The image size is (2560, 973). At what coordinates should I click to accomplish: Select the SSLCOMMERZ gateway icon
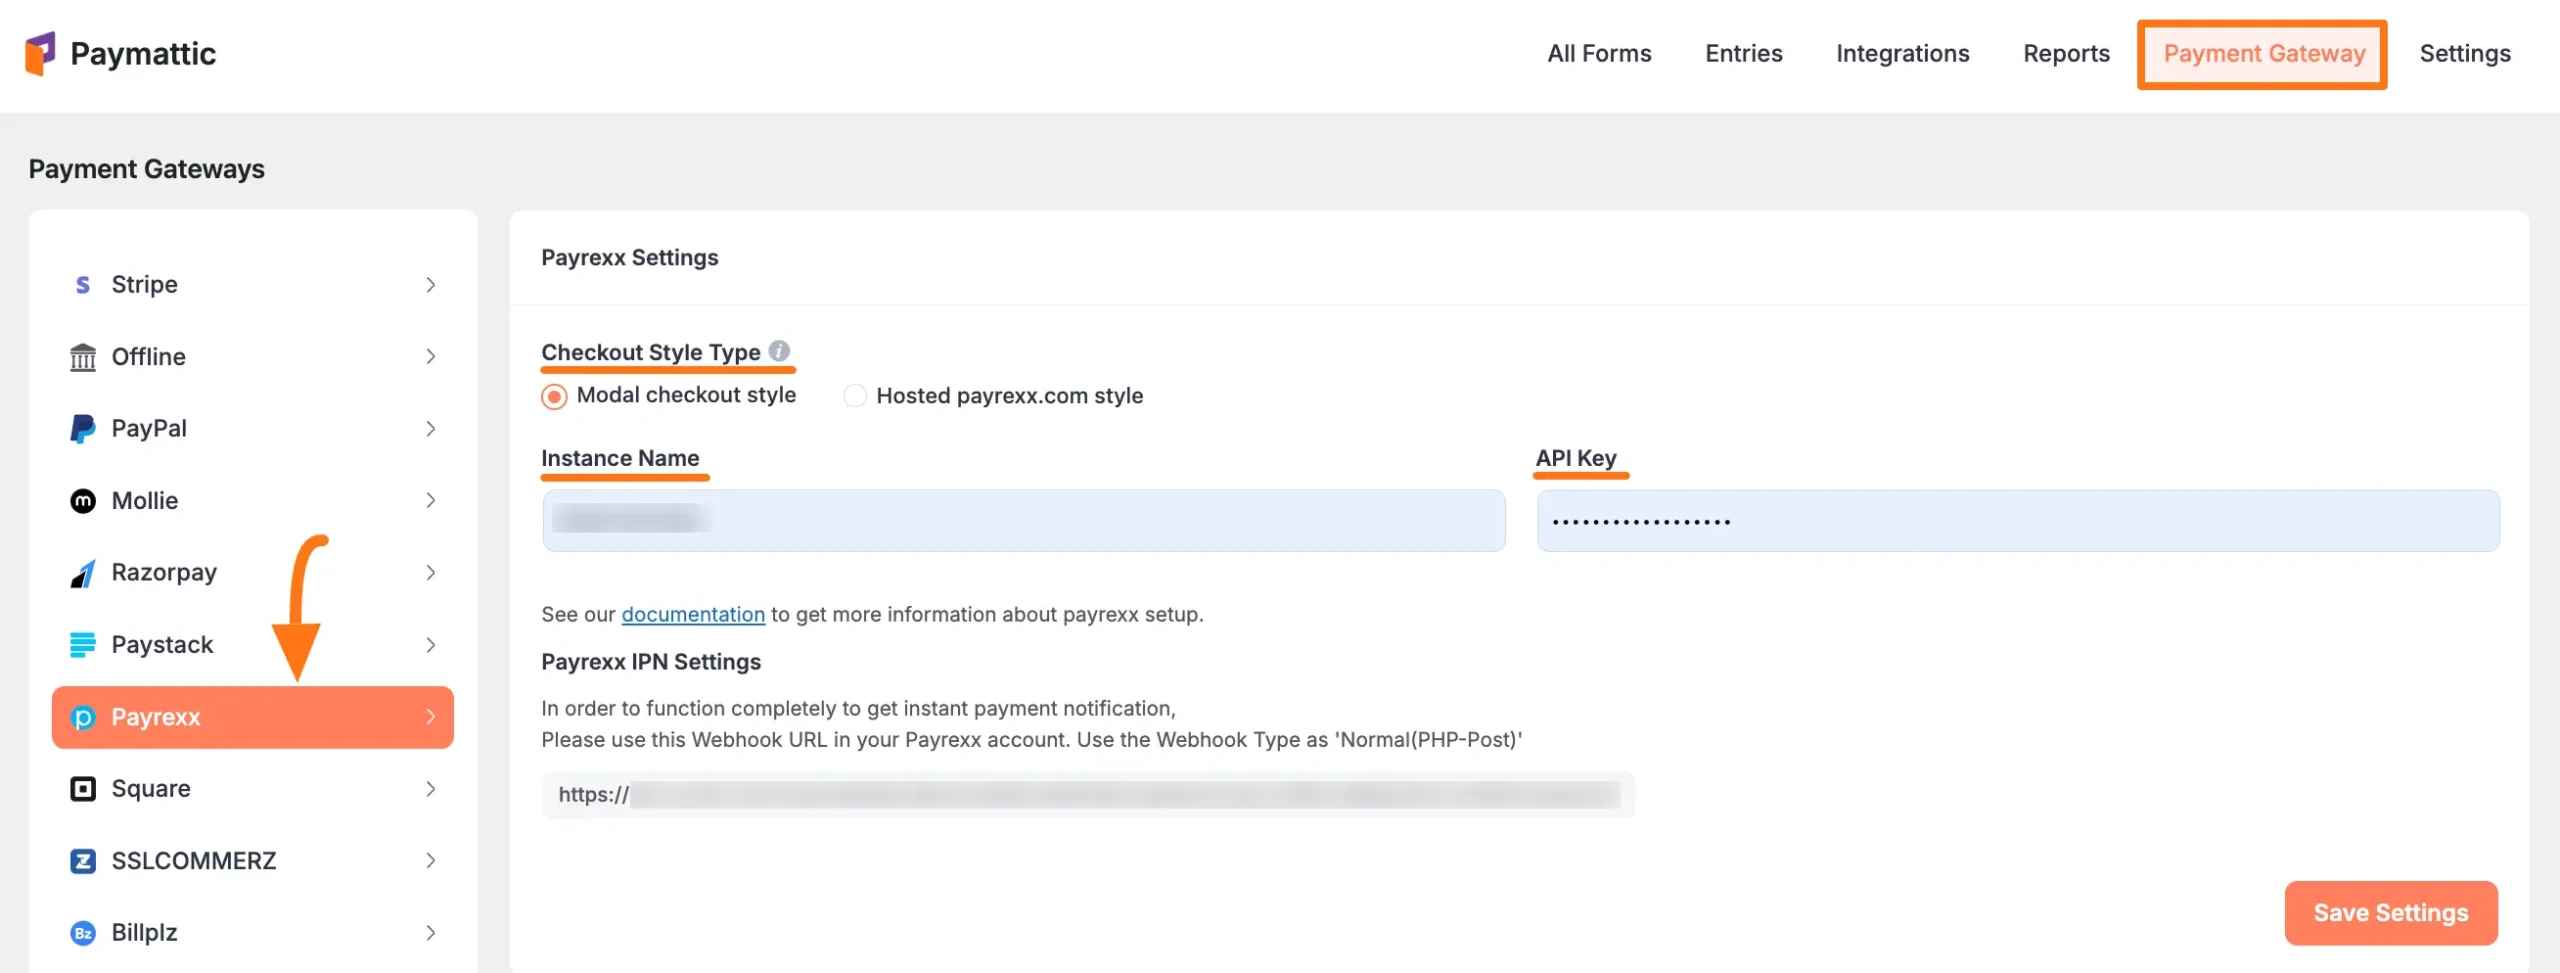[83, 860]
